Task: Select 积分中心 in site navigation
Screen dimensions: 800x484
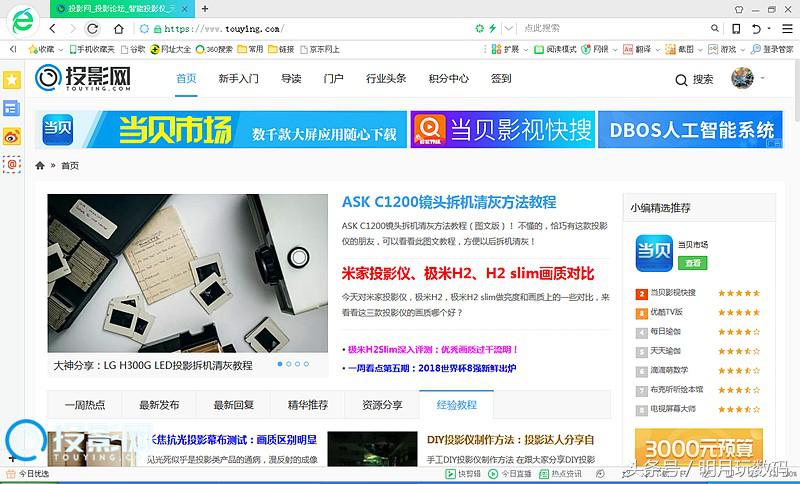Action: click(x=448, y=79)
